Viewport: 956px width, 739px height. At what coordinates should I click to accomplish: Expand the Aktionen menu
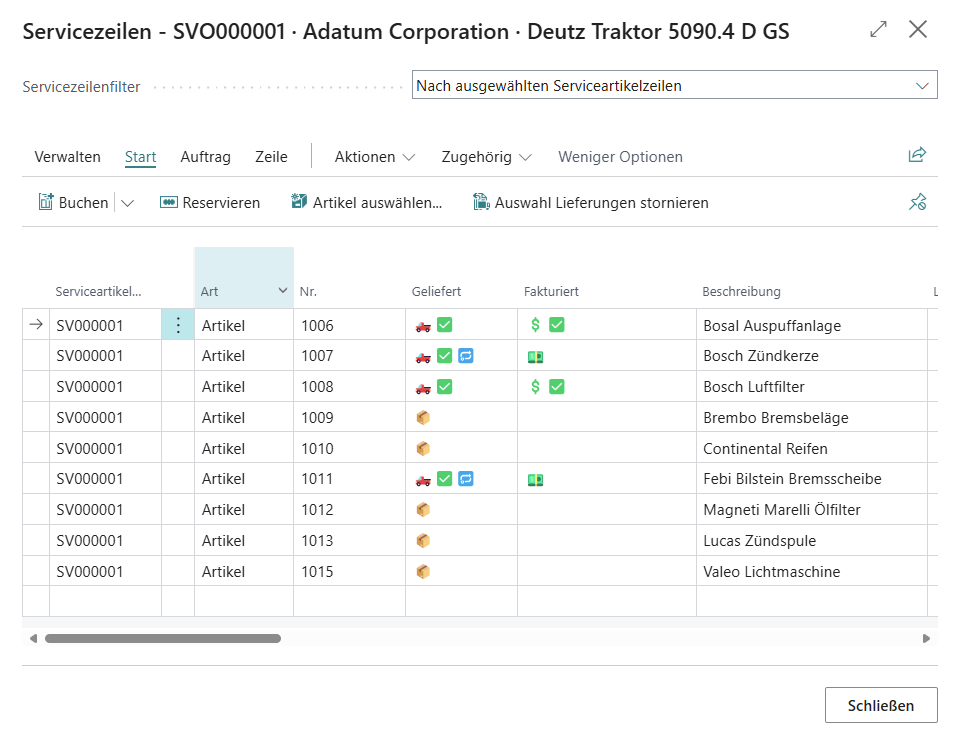tap(374, 157)
